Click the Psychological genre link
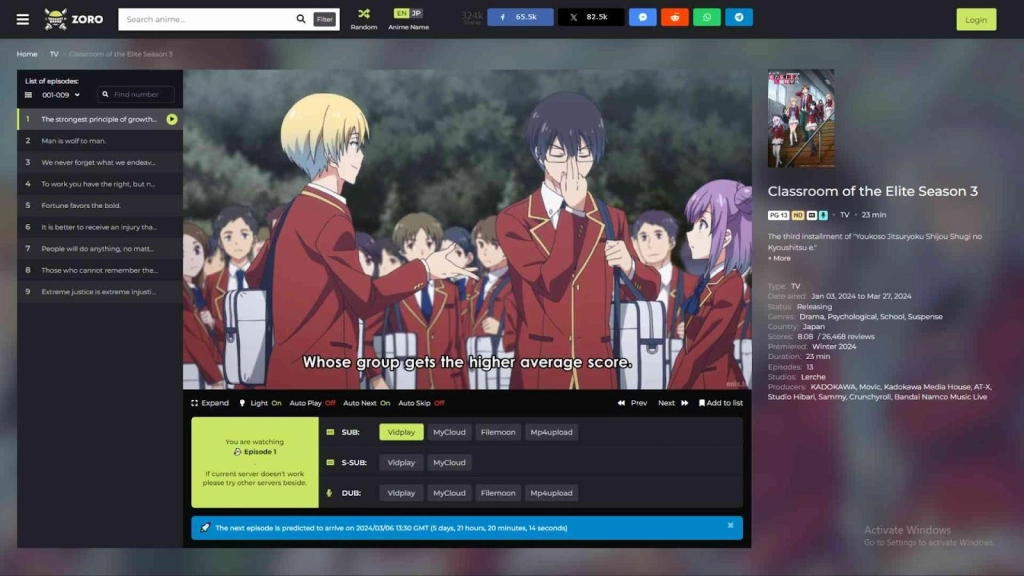1024x576 pixels. point(852,317)
